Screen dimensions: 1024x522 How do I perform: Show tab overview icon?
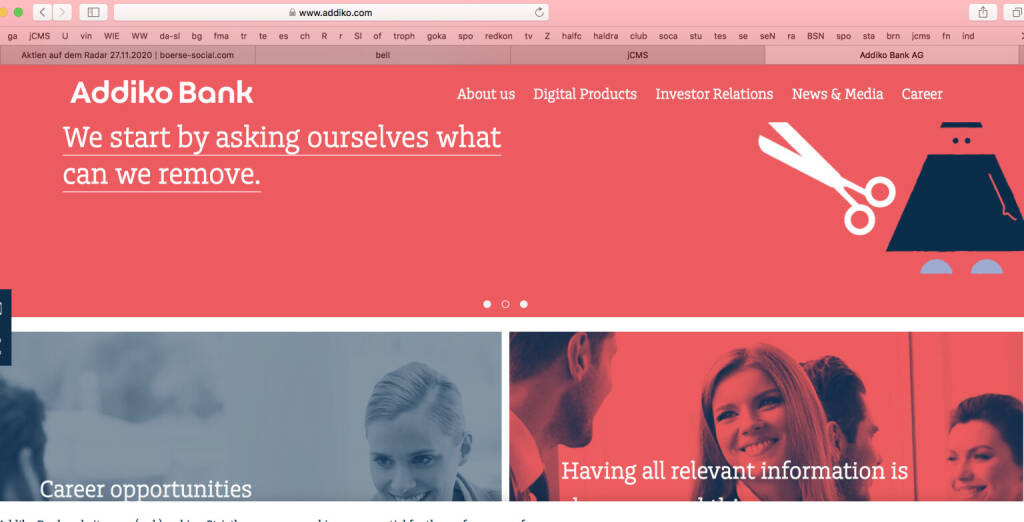[x=1016, y=12]
